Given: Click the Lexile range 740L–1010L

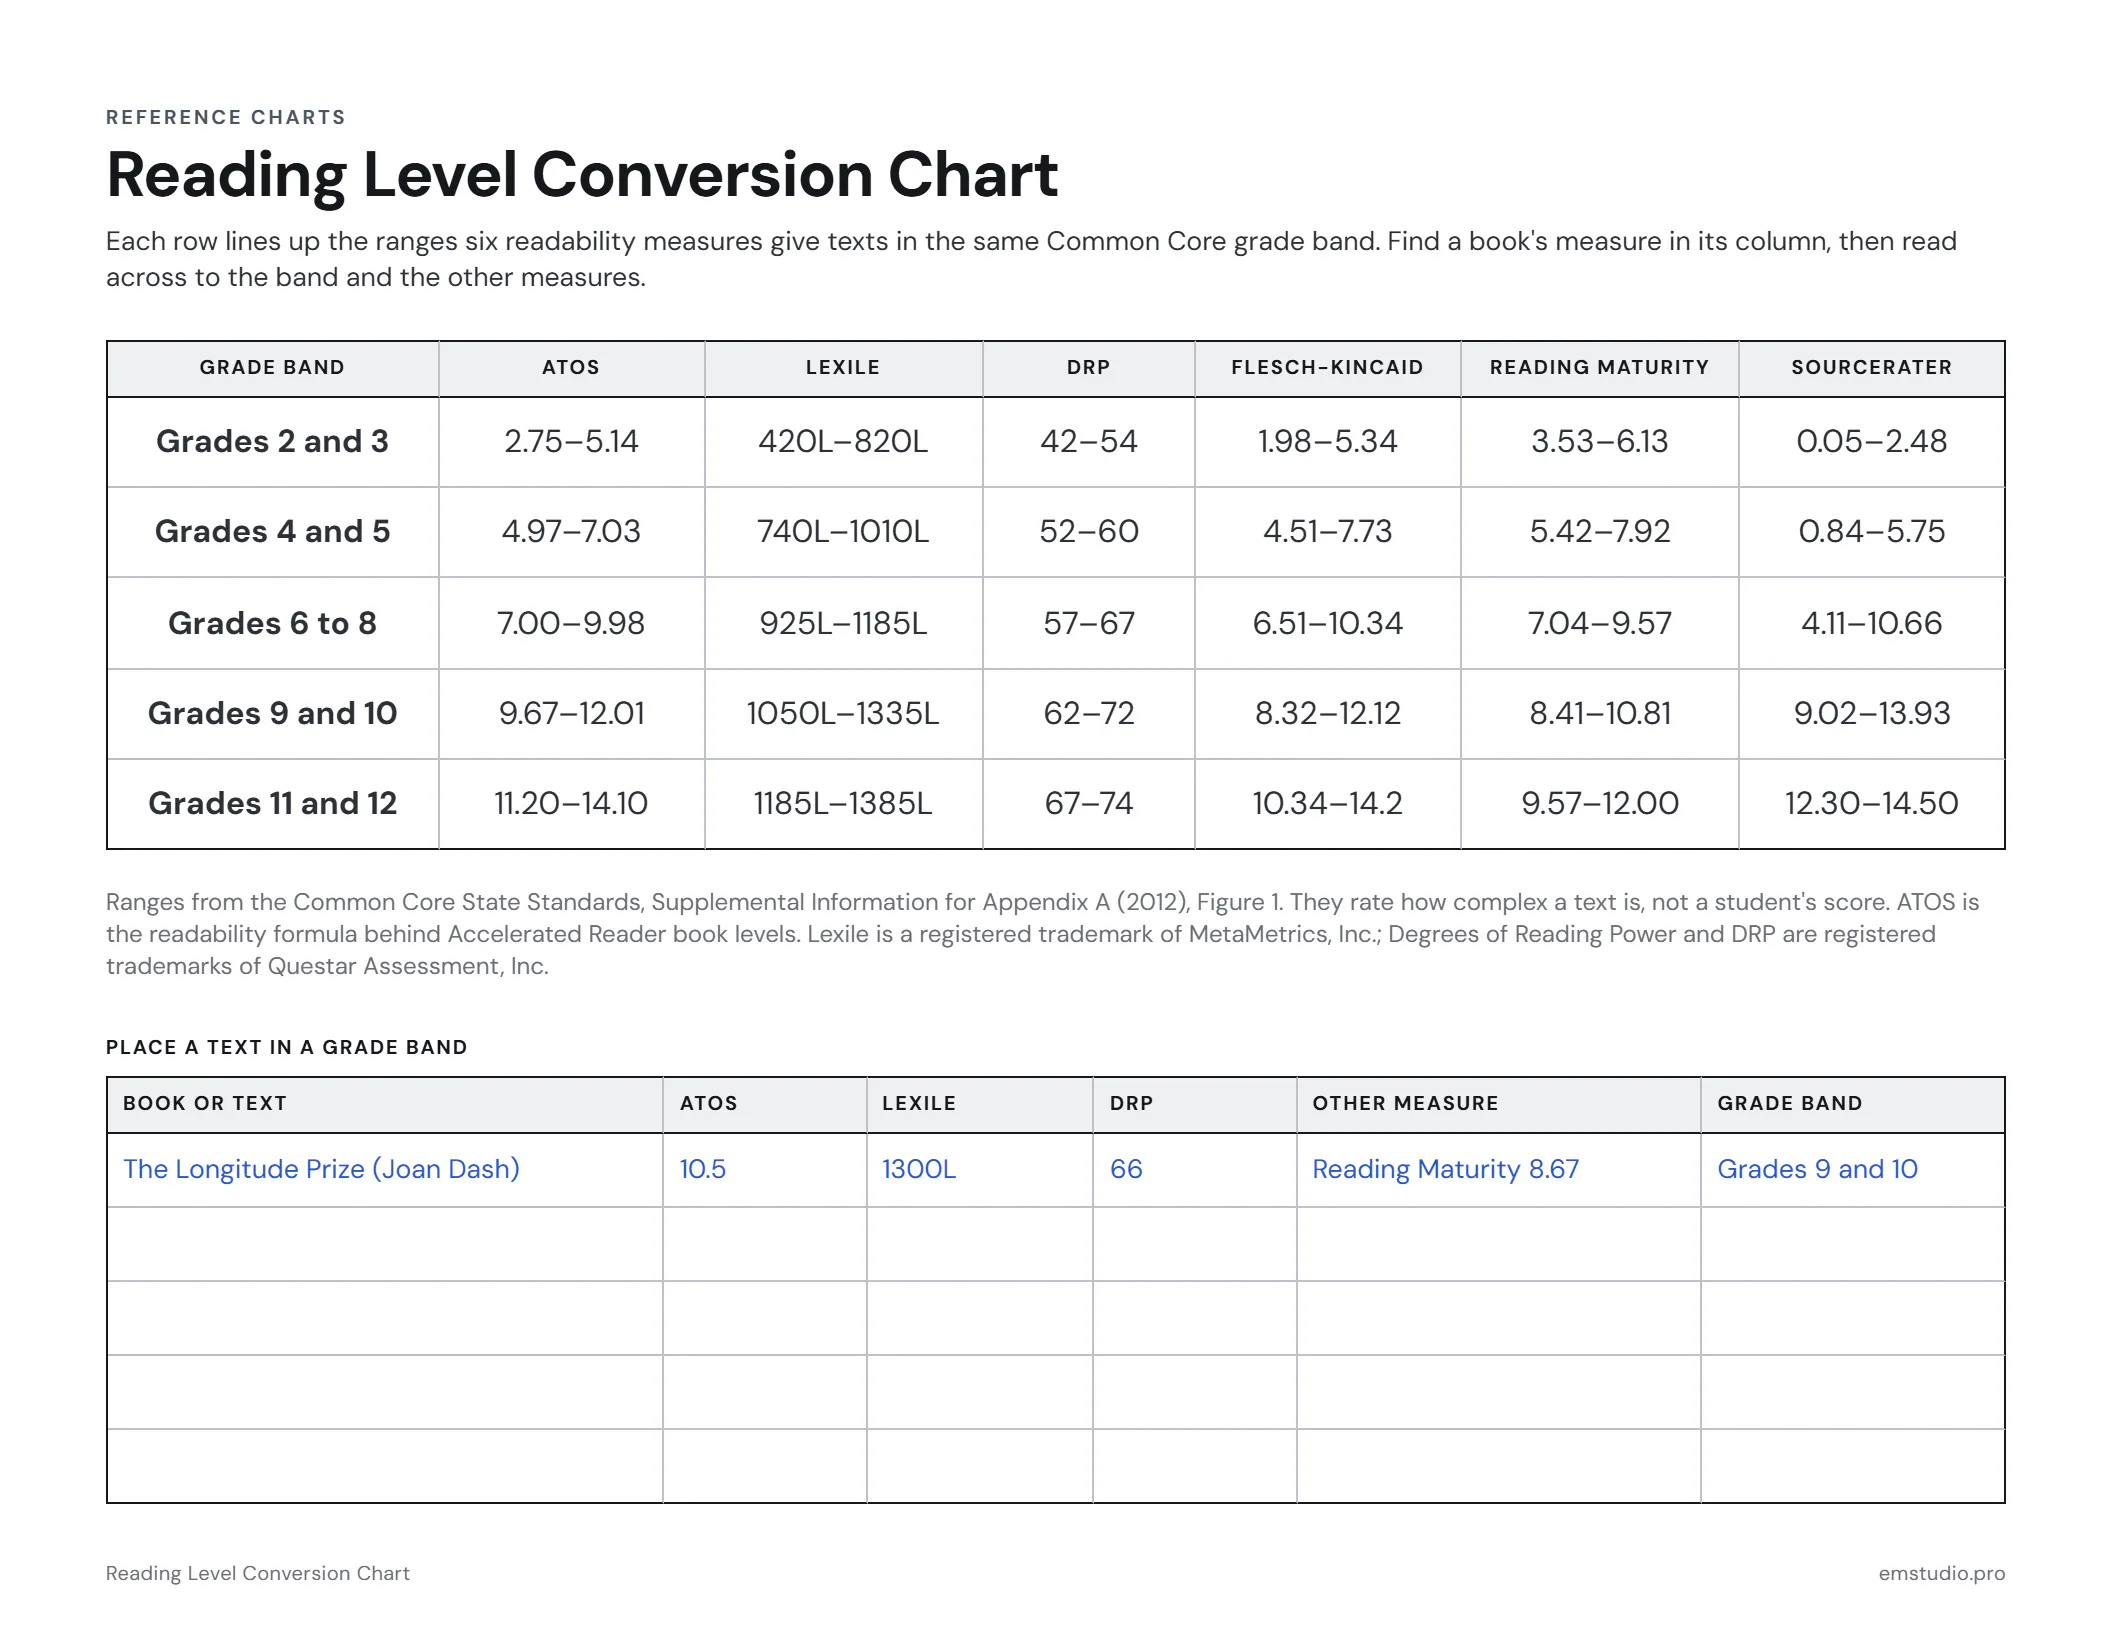Looking at the screenshot, I should pos(843,531).
